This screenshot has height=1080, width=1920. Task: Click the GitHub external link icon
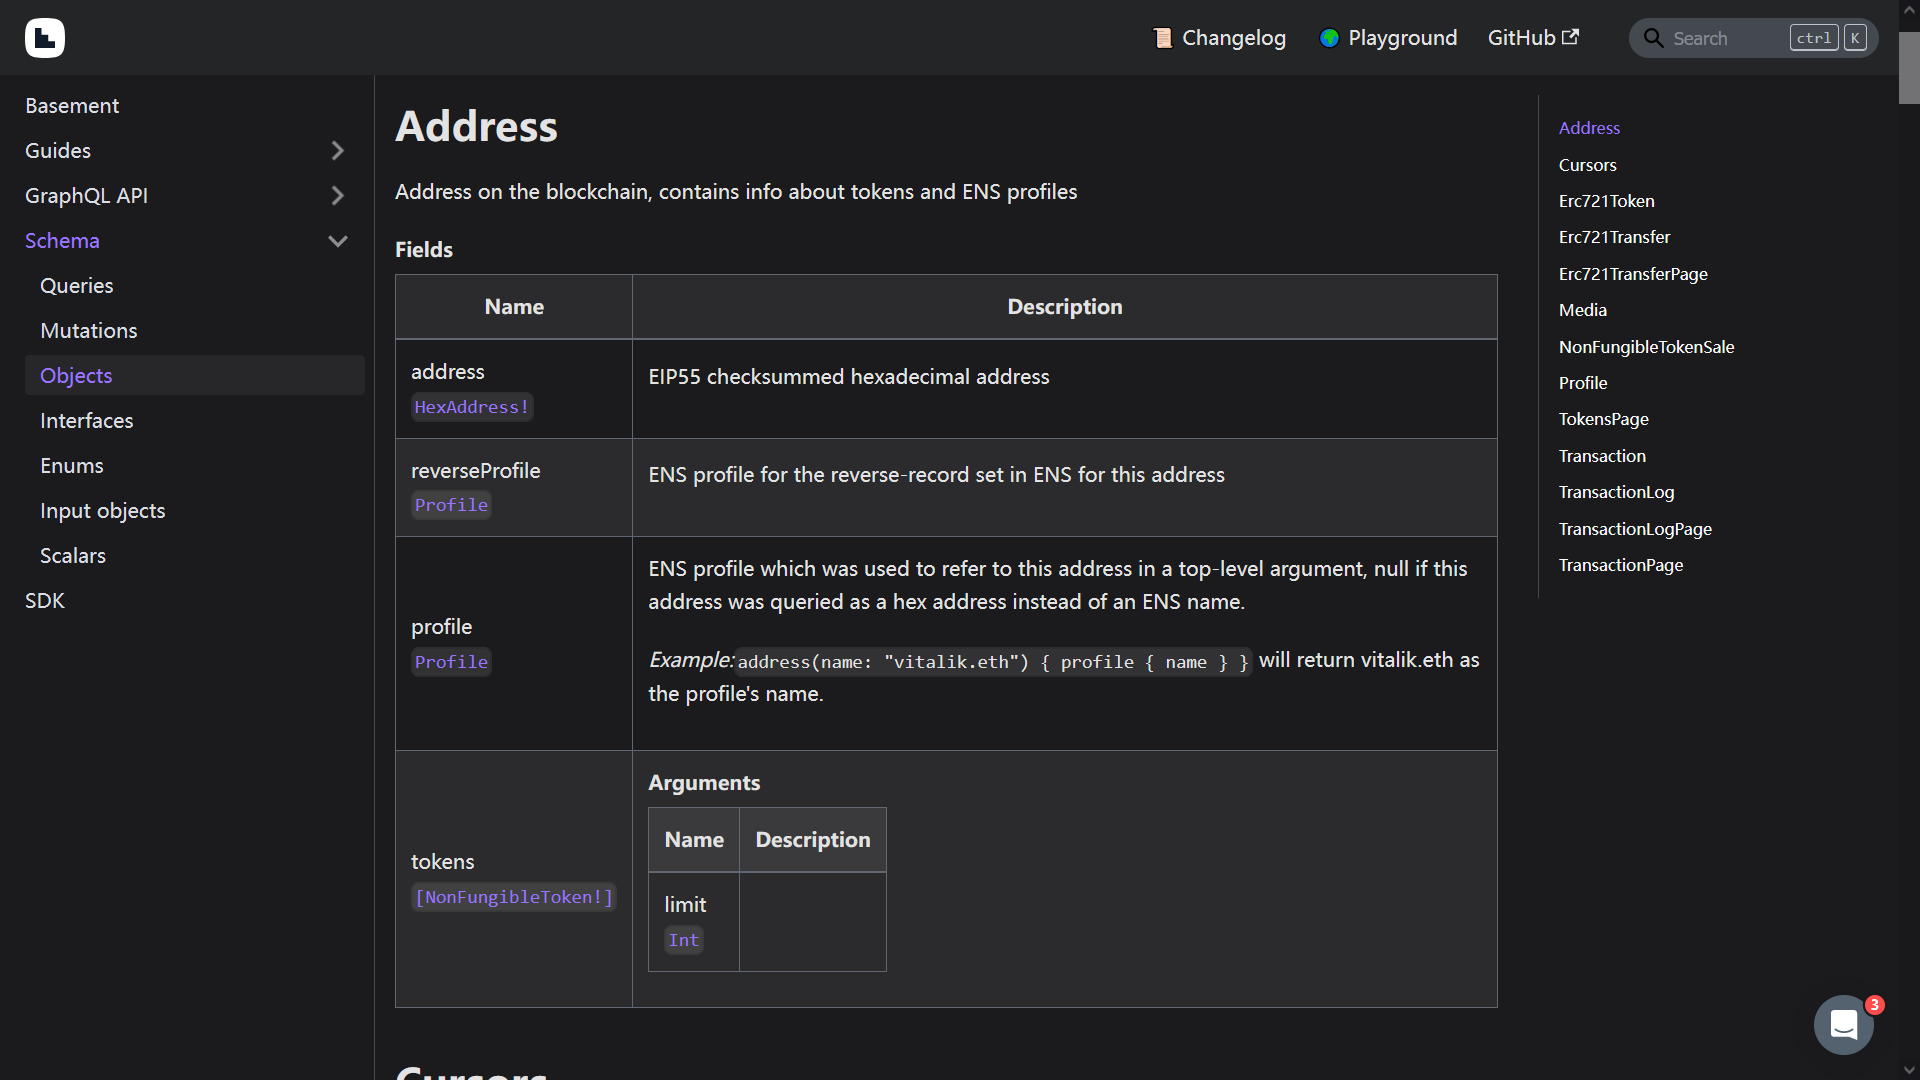[x=1571, y=37]
